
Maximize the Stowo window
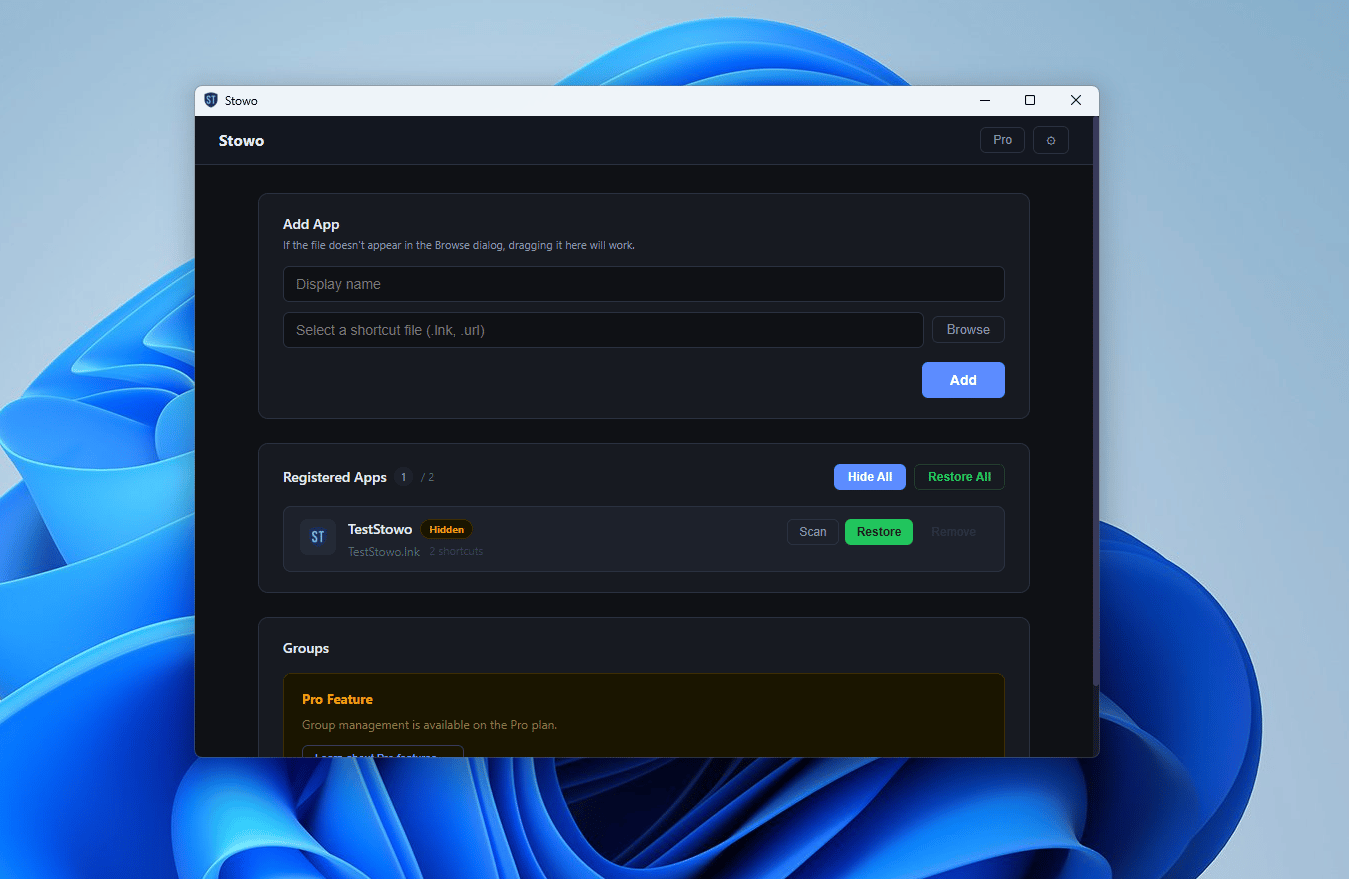coord(1030,100)
